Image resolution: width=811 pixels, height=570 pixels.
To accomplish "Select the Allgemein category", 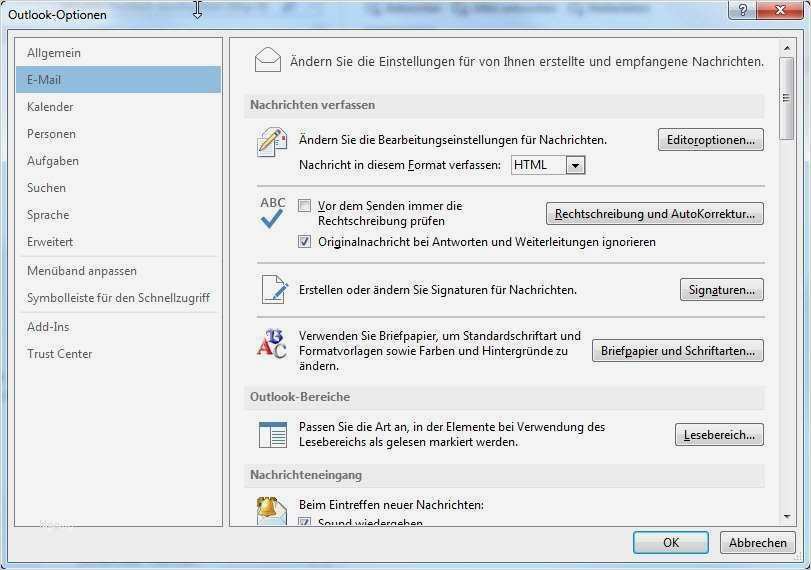I will click(x=118, y=53).
